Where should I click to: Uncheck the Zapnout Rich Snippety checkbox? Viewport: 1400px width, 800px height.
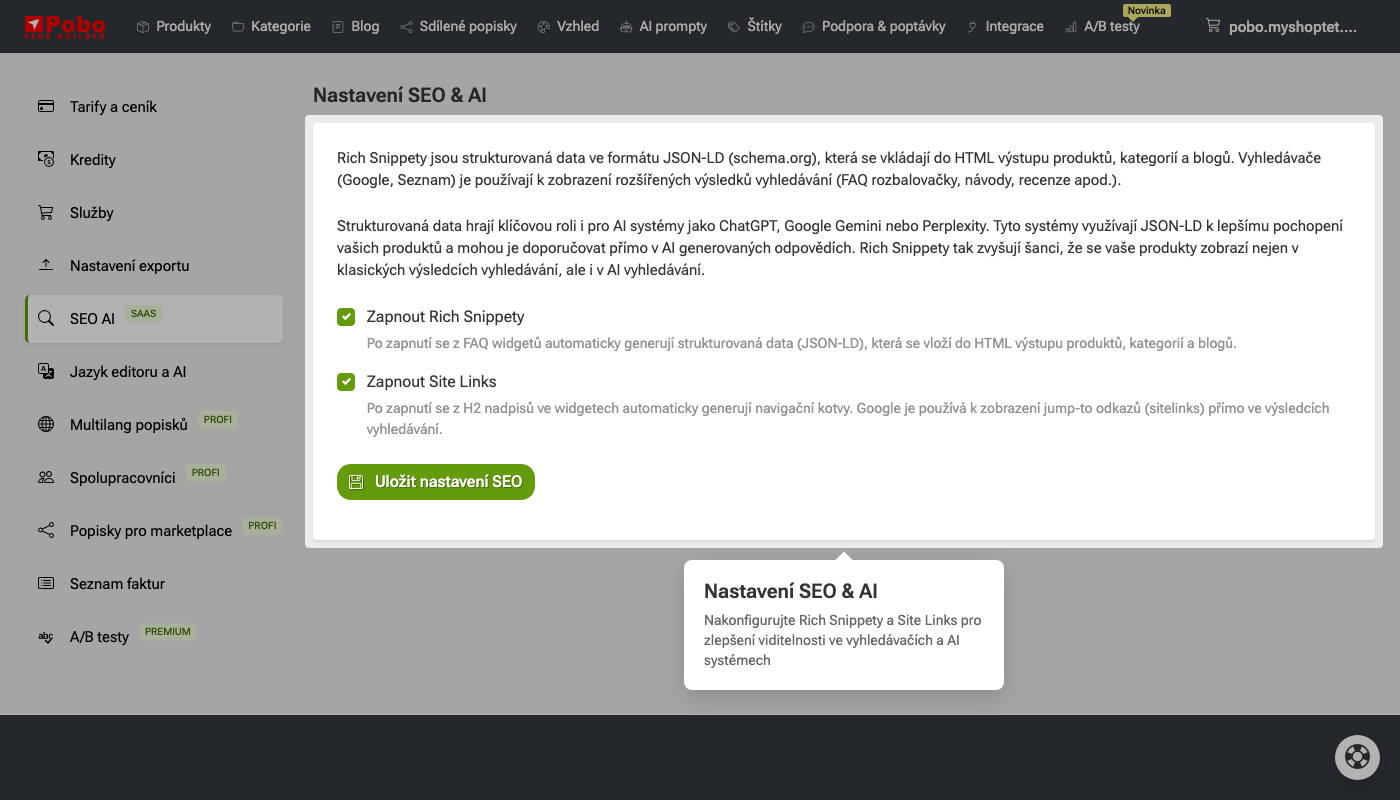(x=346, y=317)
